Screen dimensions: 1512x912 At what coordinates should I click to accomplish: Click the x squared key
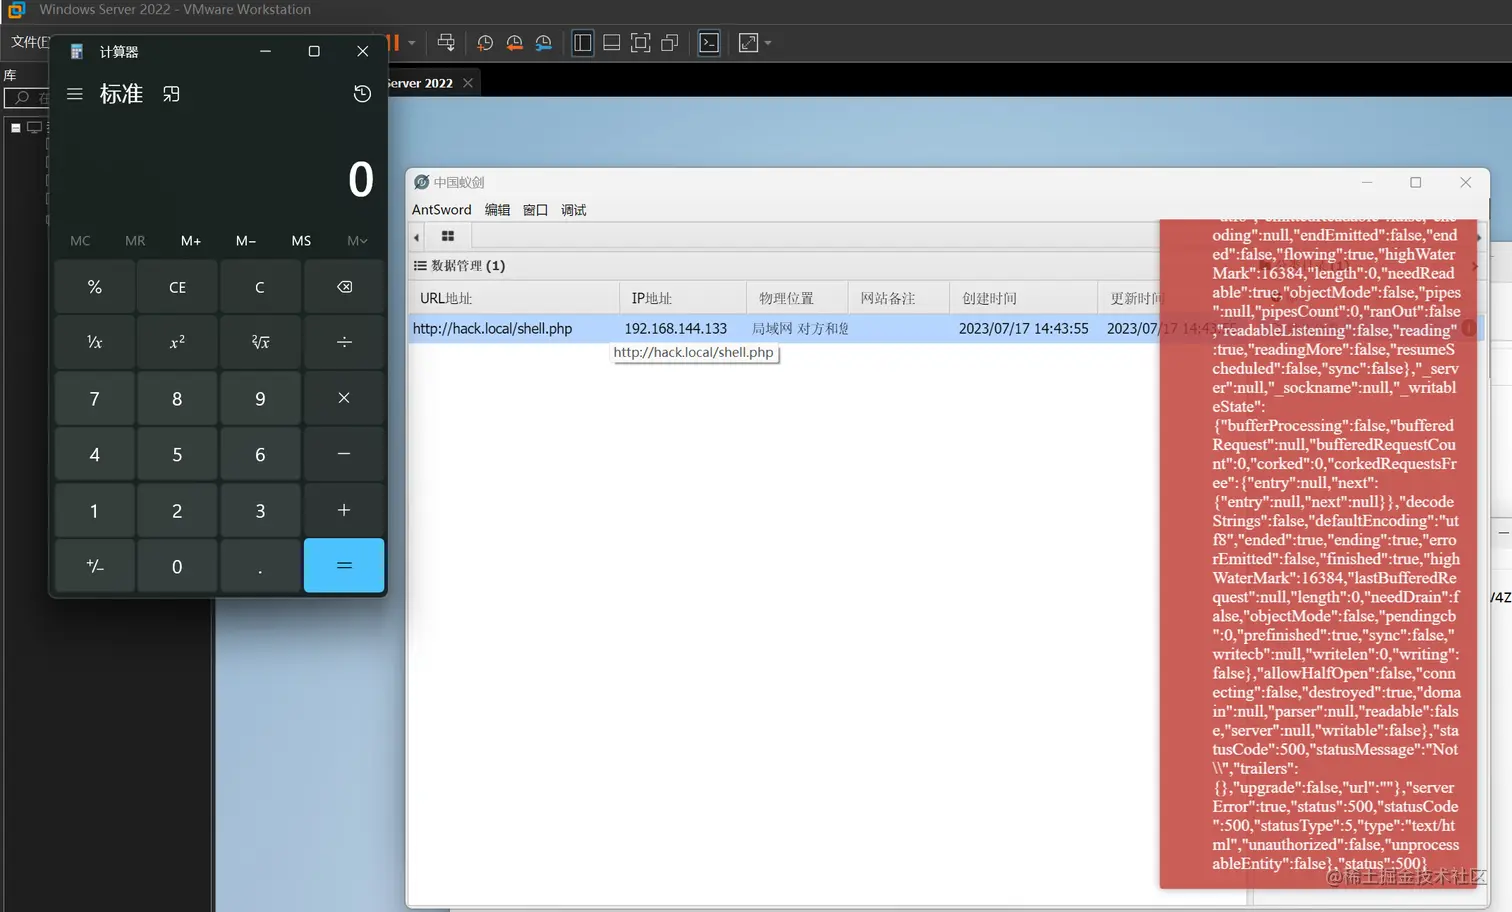point(177,342)
